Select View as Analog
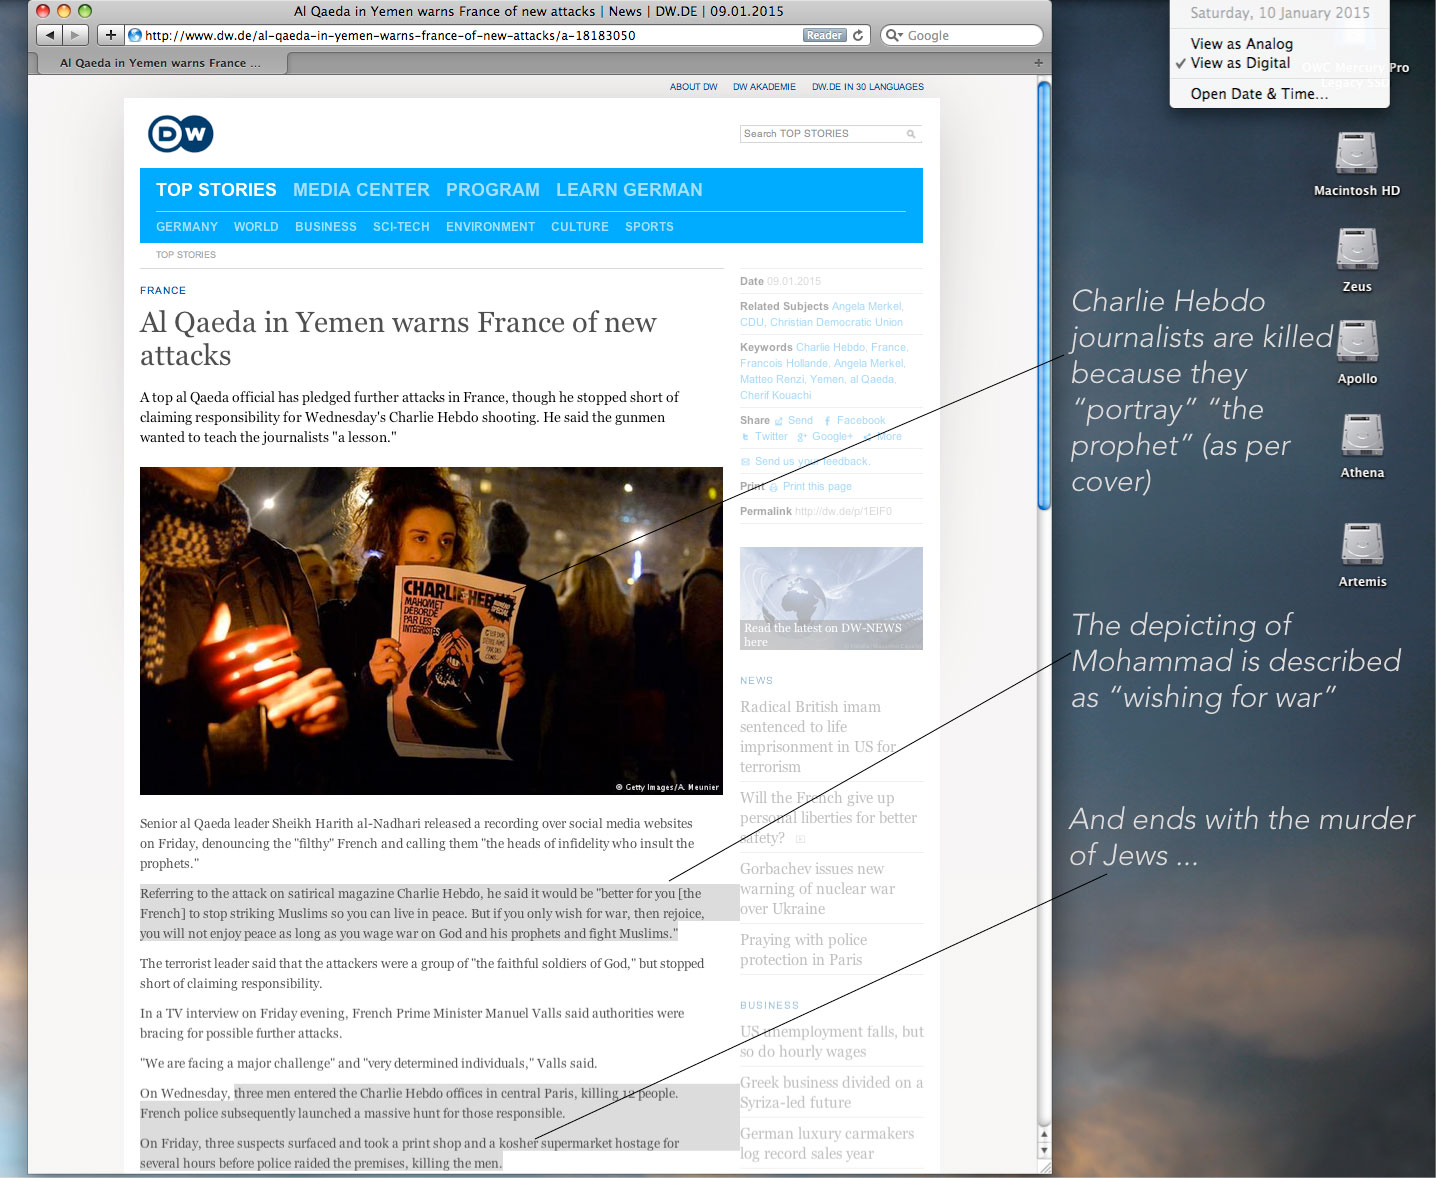1436x1178 pixels. [1241, 44]
